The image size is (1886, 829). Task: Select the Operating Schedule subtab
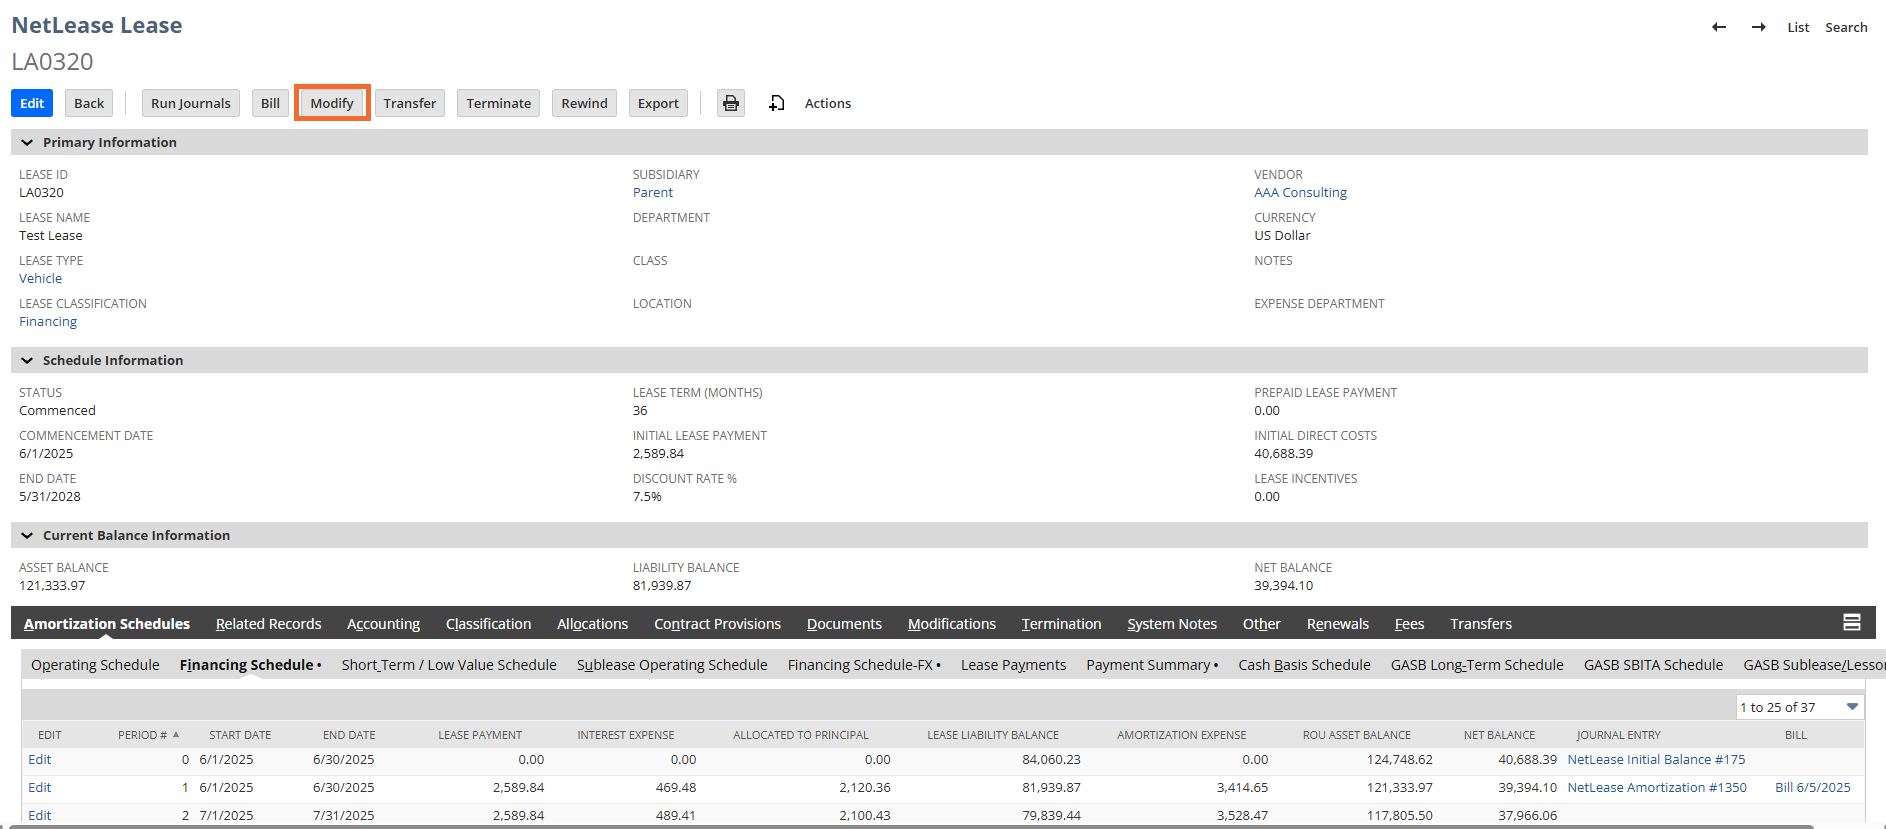pyautogui.click(x=95, y=664)
